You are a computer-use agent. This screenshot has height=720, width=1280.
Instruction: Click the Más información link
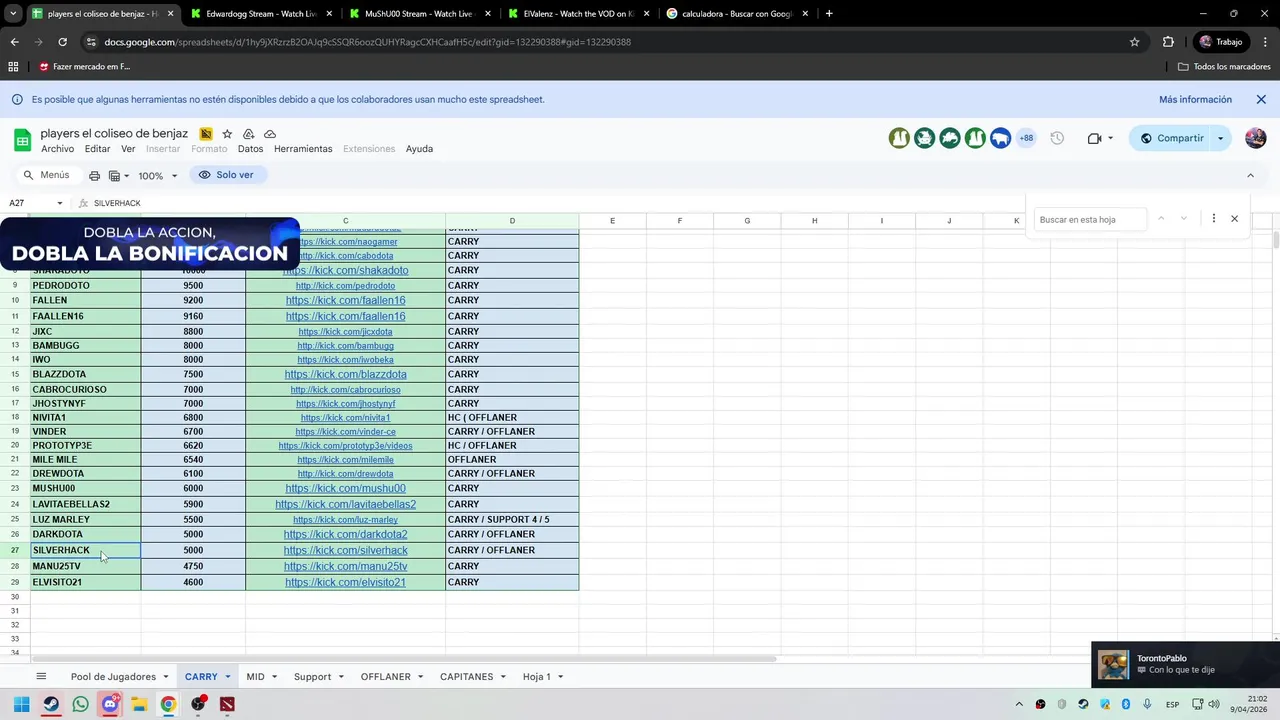tap(1195, 99)
